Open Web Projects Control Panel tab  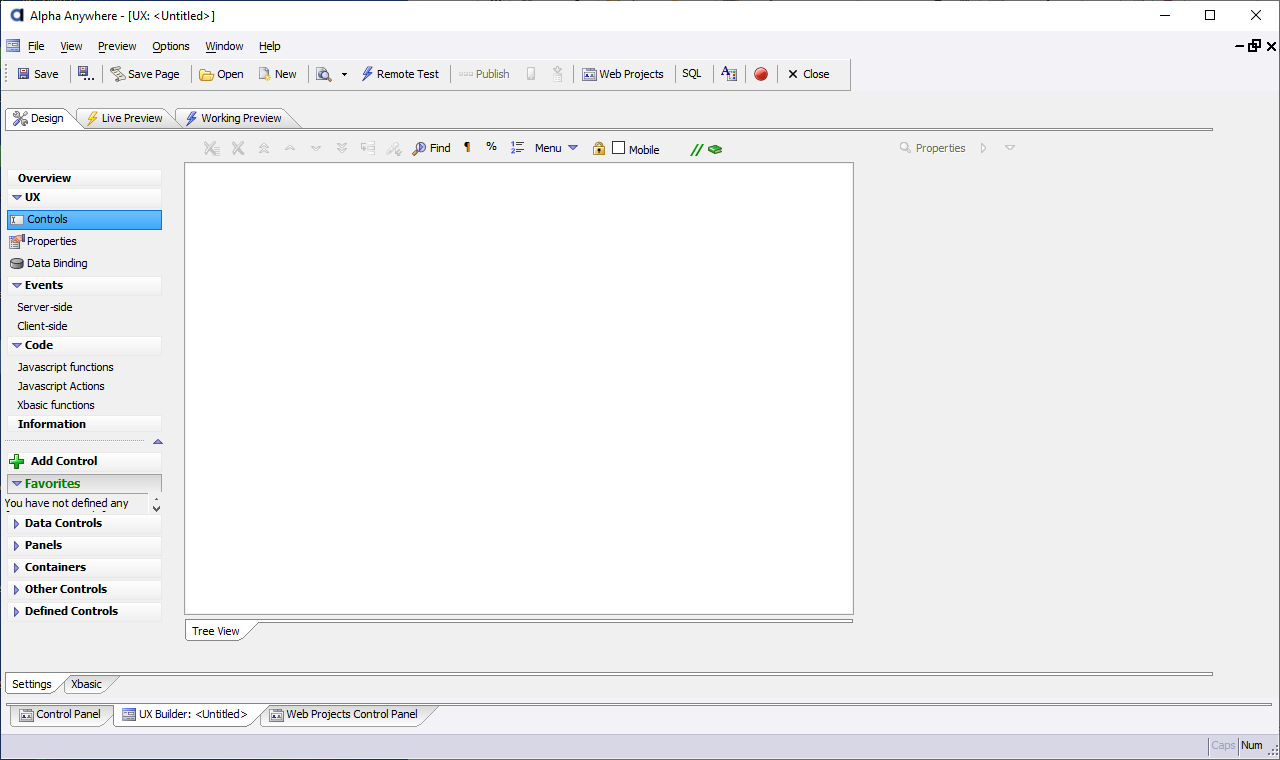[343, 714]
